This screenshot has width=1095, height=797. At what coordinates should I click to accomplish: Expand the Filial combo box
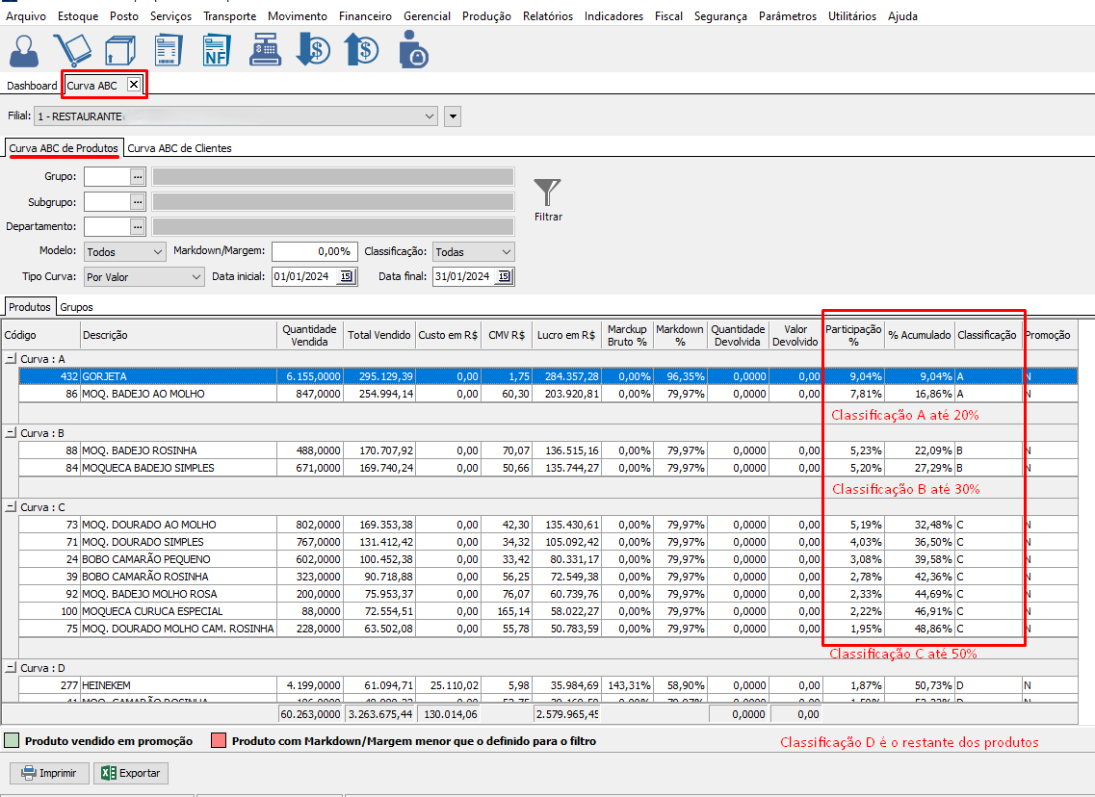430,117
